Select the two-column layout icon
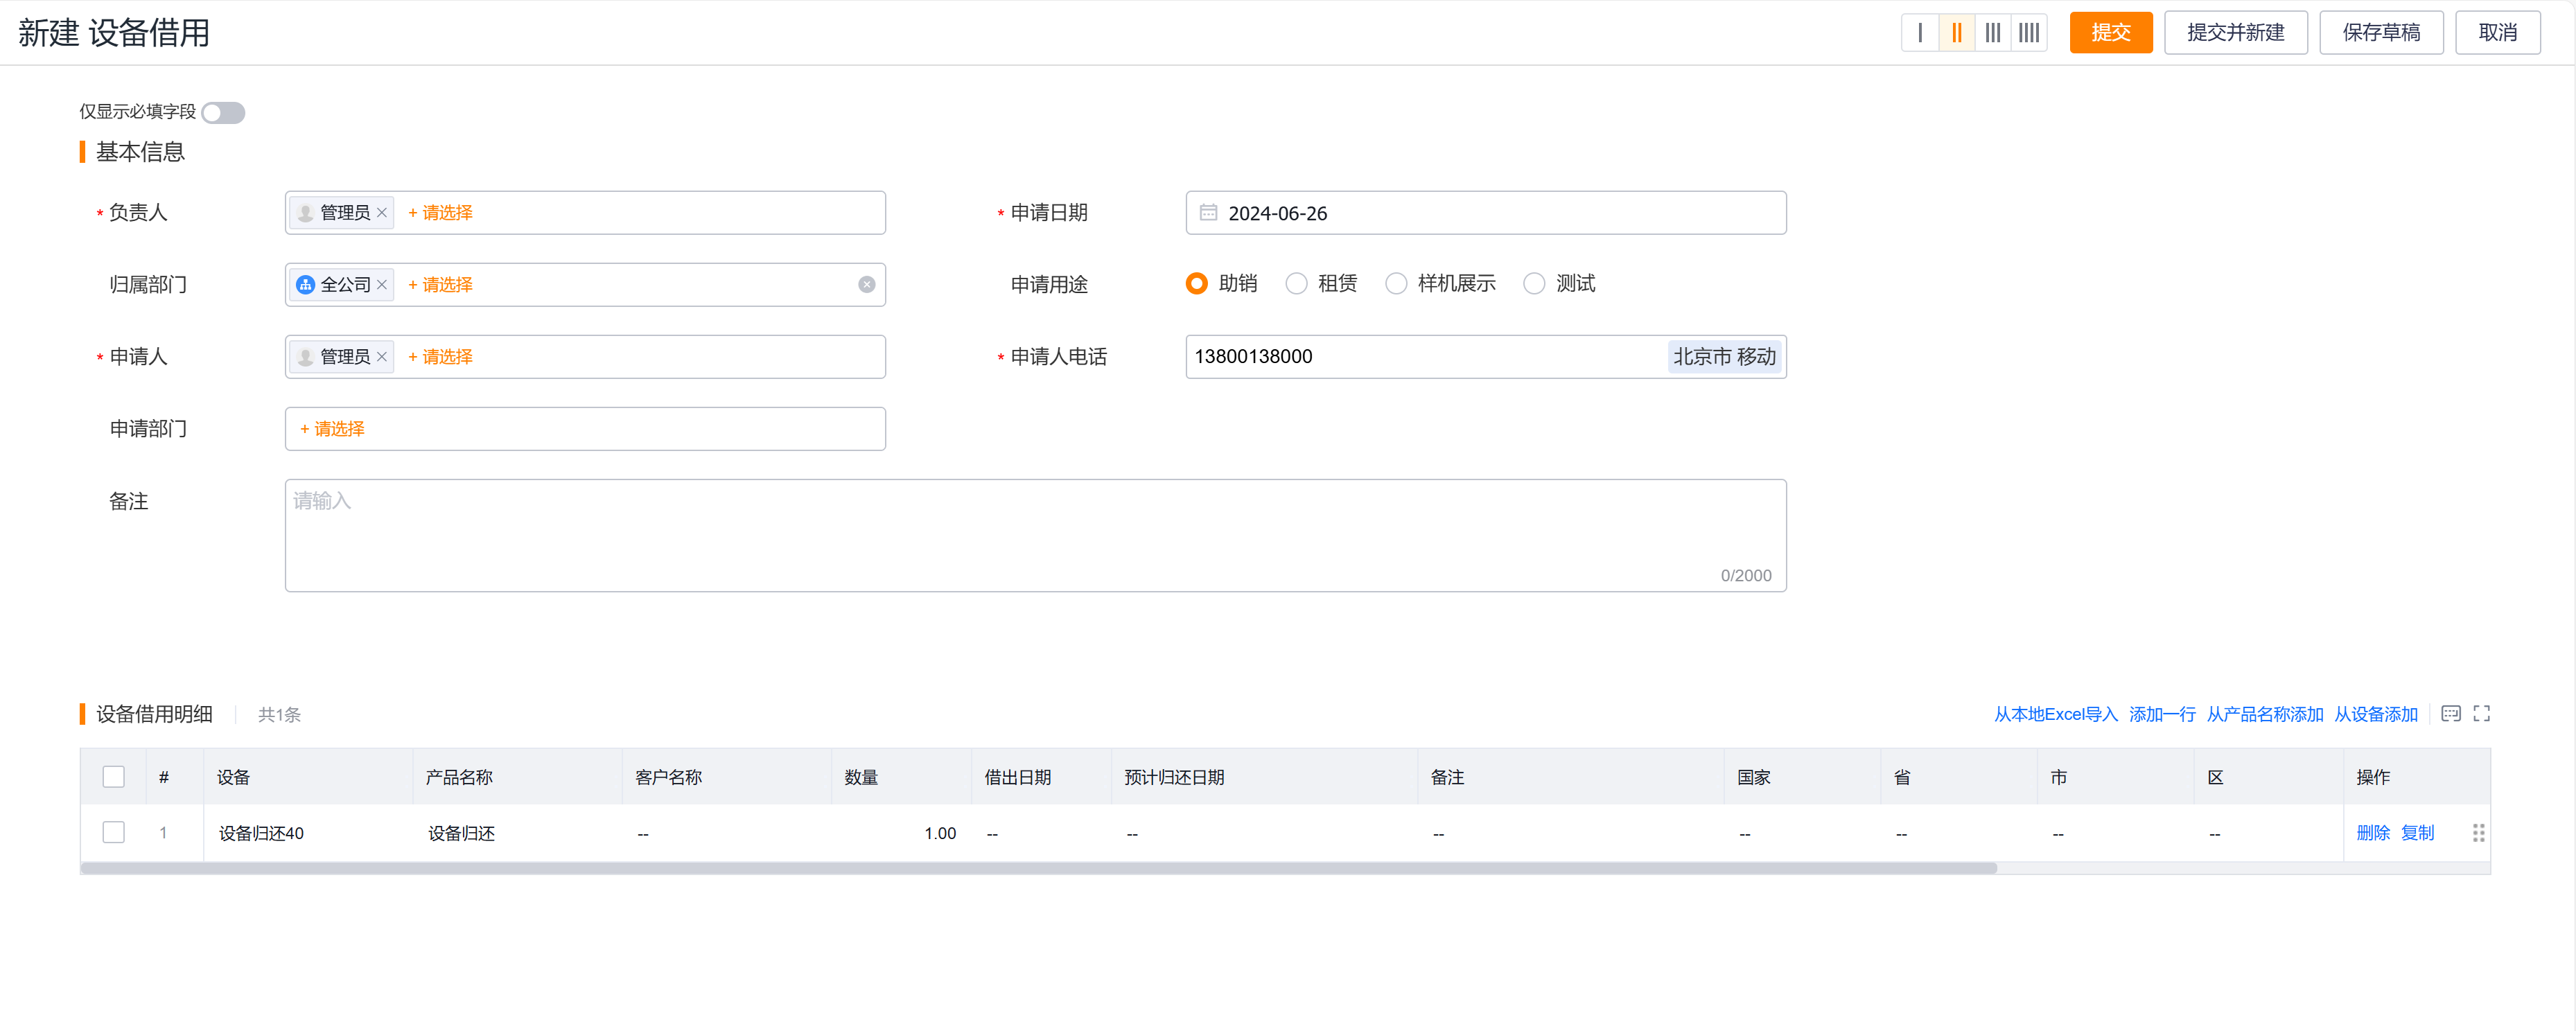2576x1031 pixels. pyautogui.click(x=1956, y=33)
